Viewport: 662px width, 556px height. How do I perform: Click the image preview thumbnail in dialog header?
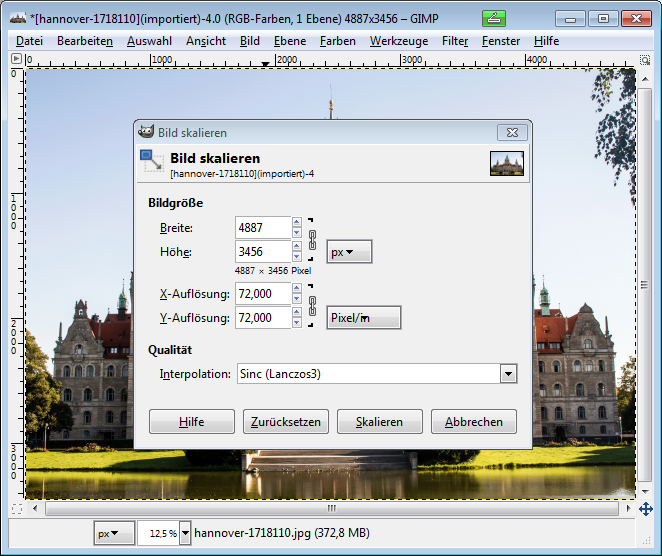[x=507, y=163]
